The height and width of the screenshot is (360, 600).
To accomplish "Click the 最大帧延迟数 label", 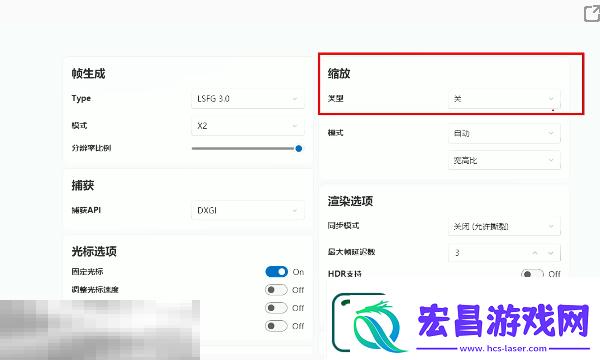I will click(351, 252).
